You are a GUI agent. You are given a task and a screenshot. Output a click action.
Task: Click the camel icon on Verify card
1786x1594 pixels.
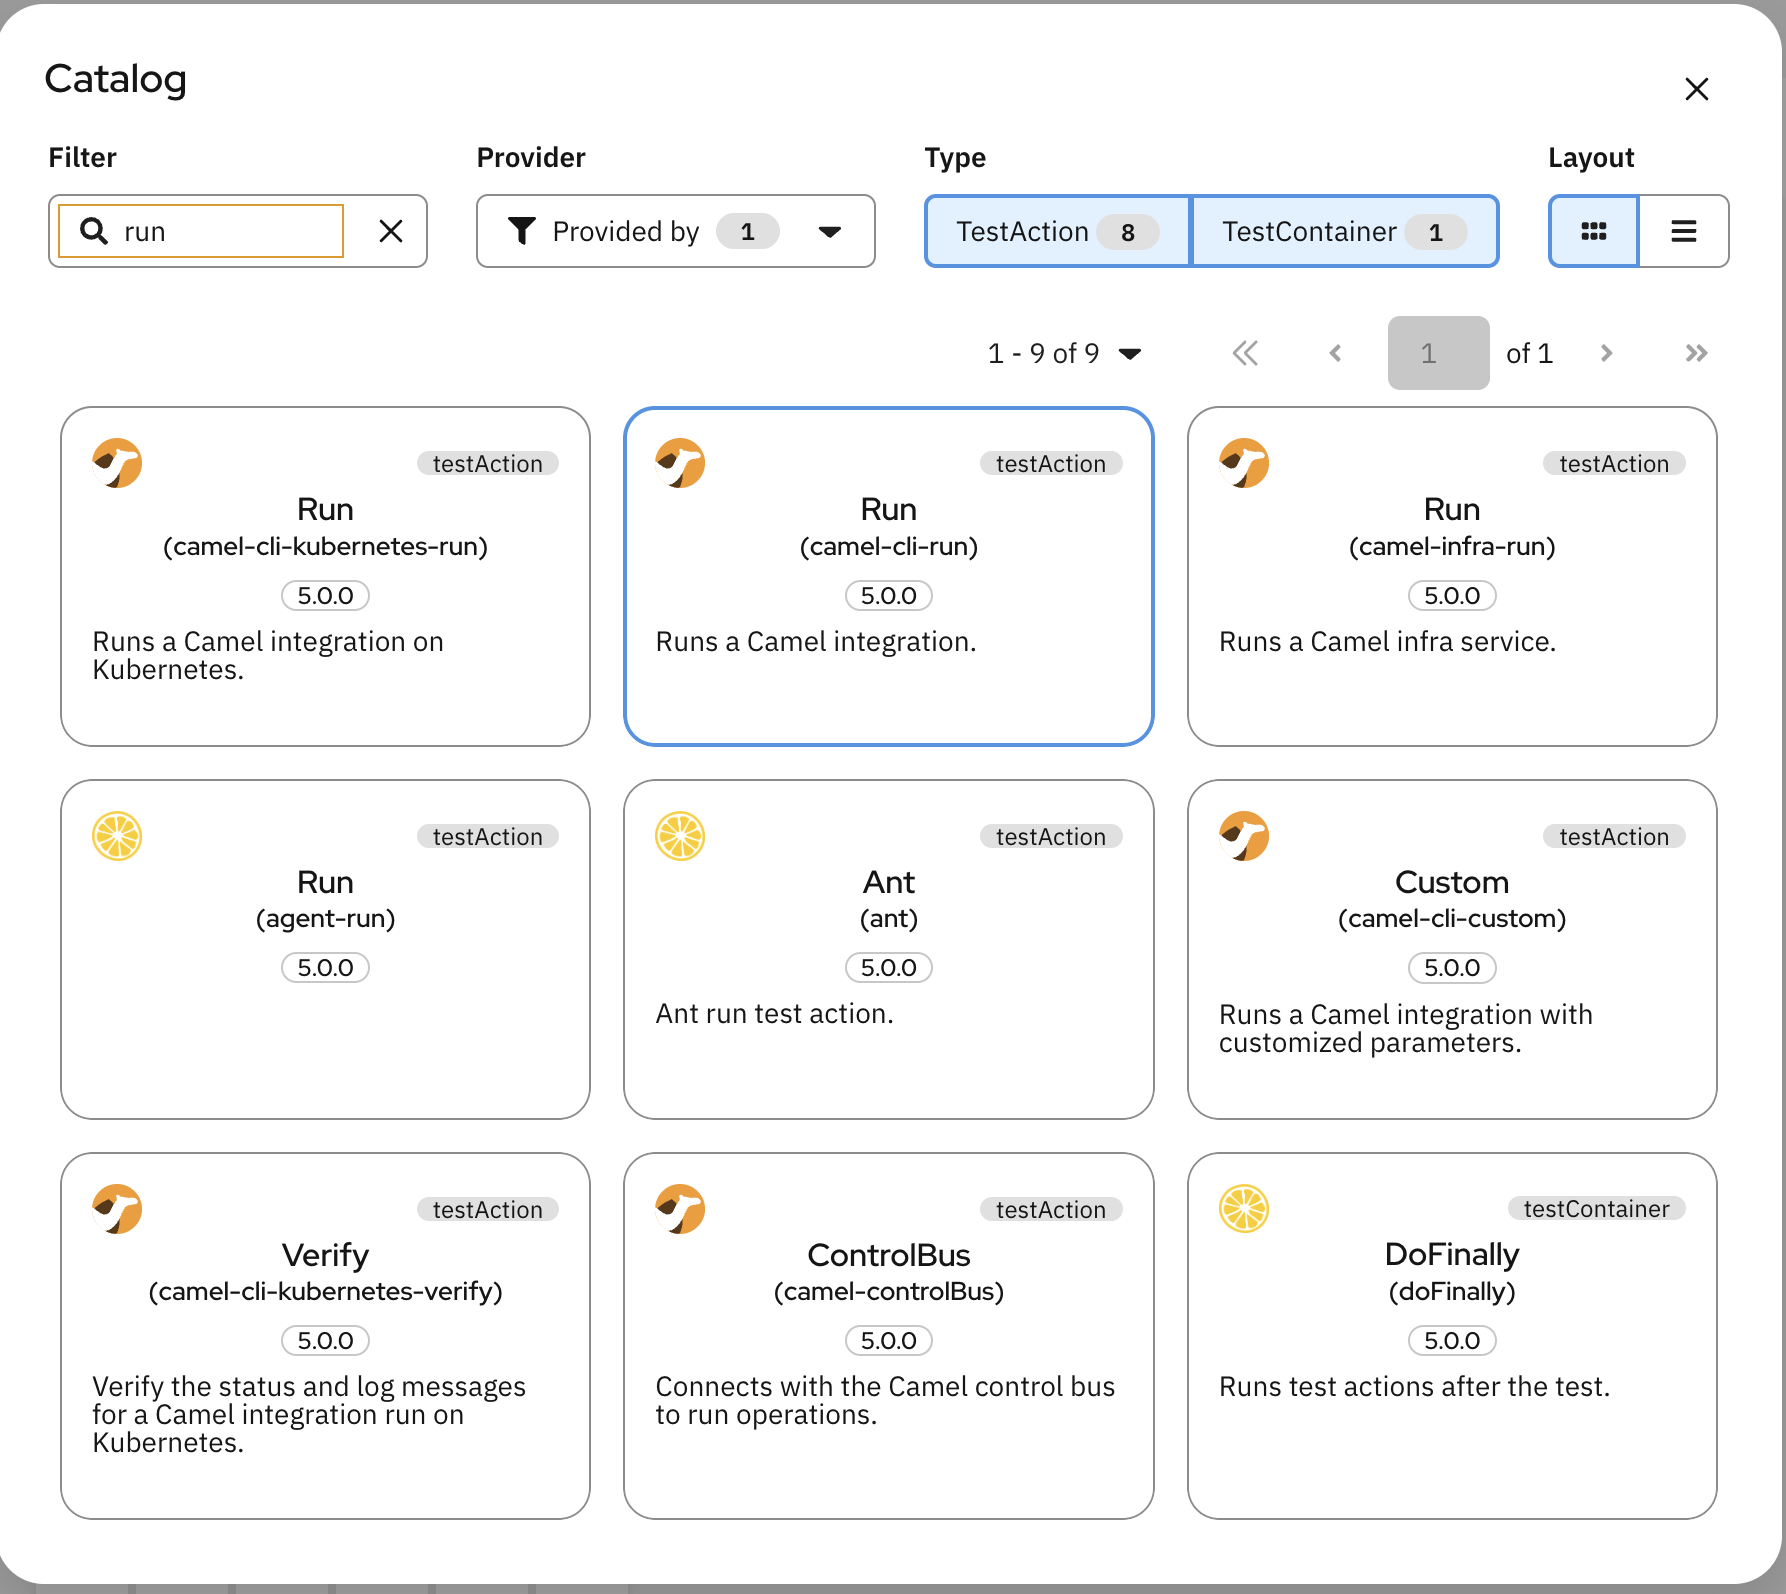(117, 1209)
